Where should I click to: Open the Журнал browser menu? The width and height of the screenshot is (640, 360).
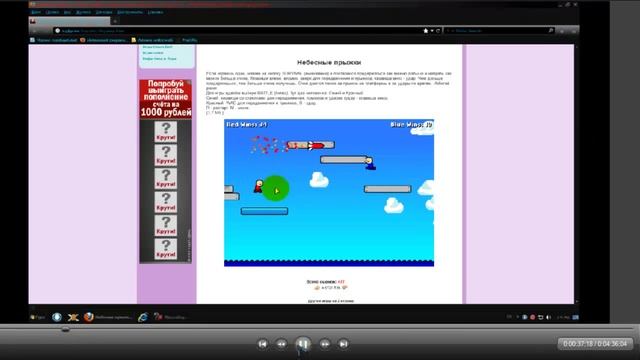pos(83,12)
